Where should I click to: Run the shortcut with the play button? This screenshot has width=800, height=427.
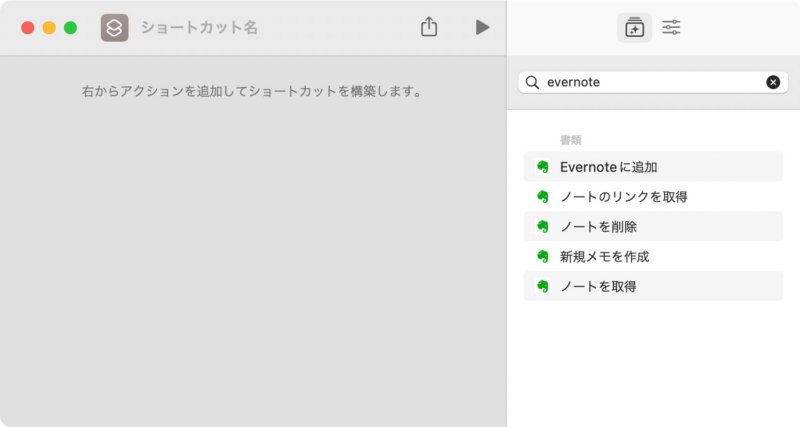482,27
